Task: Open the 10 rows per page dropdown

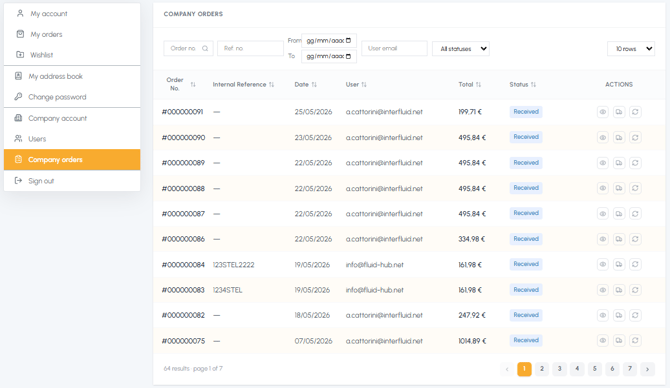Action: click(x=631, y=49)
